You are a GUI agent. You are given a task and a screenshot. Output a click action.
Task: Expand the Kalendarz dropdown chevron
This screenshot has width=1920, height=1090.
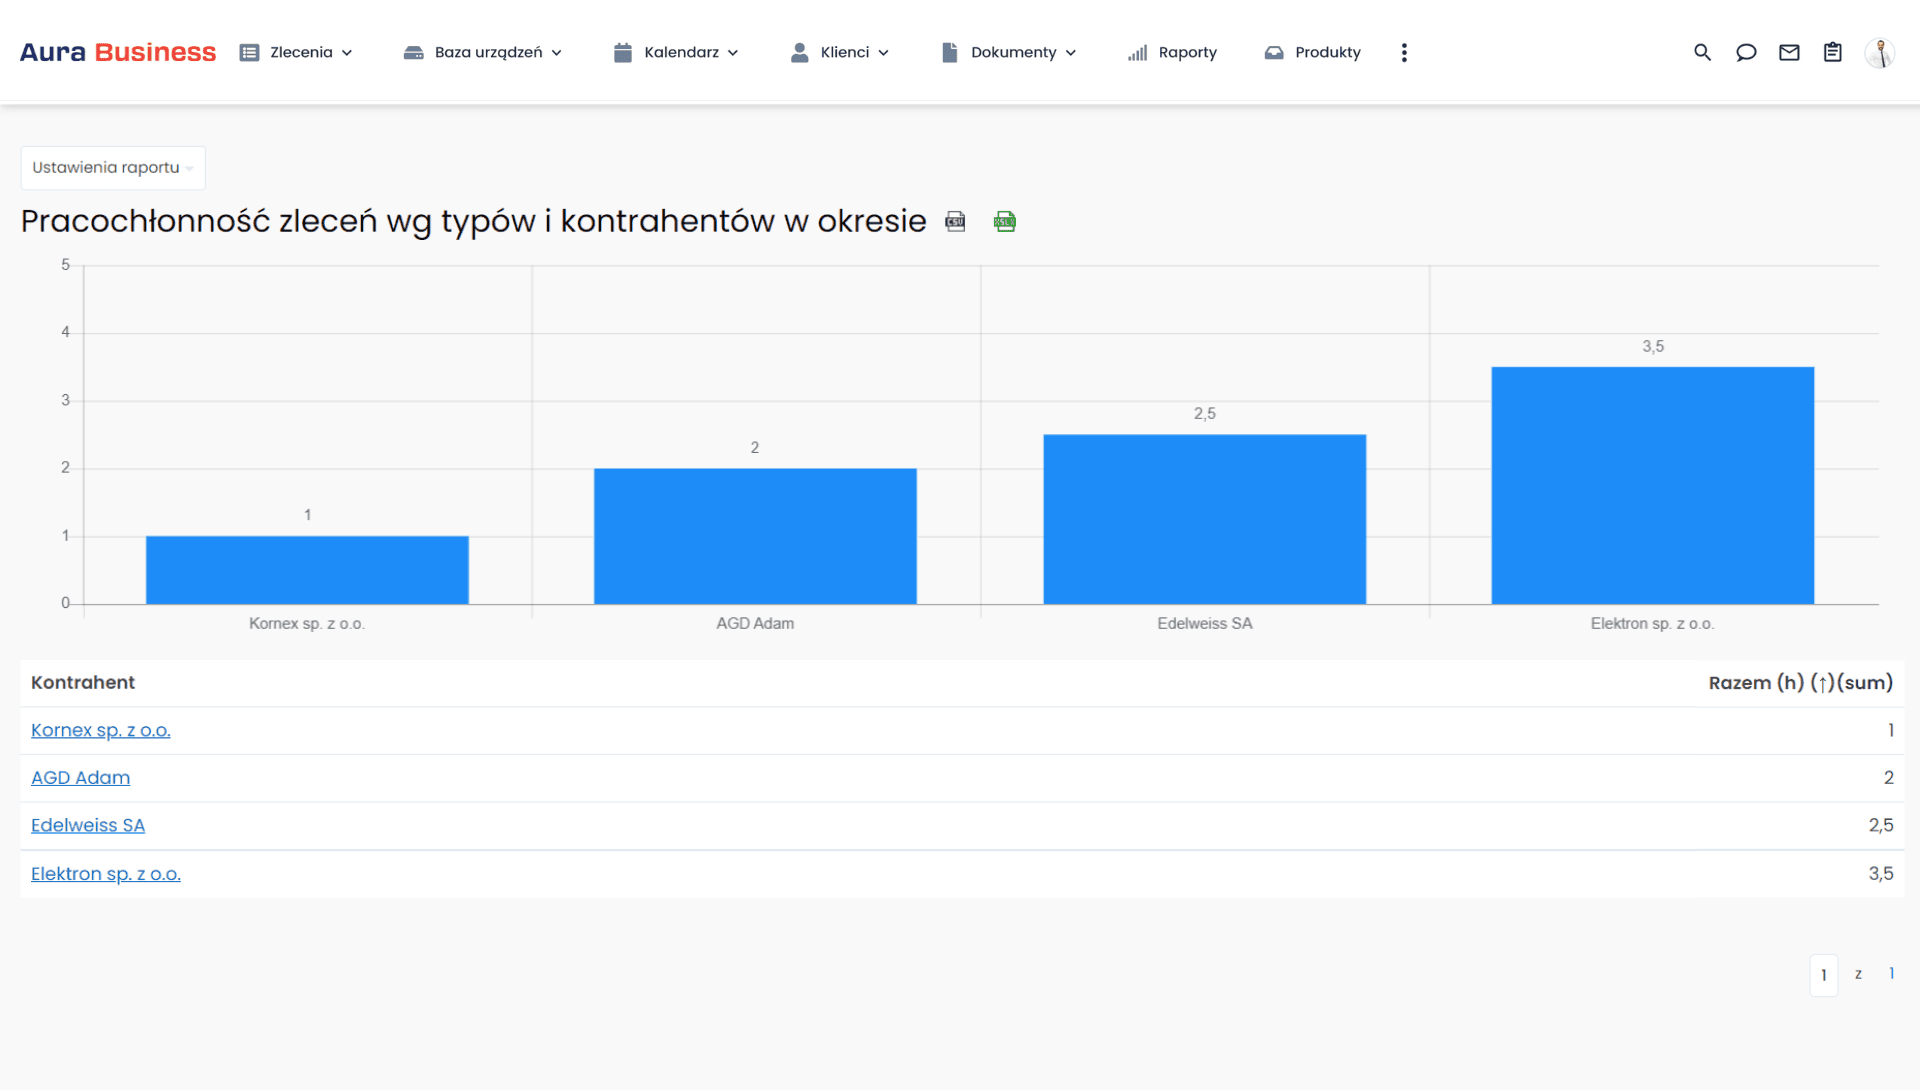[733, 53]
